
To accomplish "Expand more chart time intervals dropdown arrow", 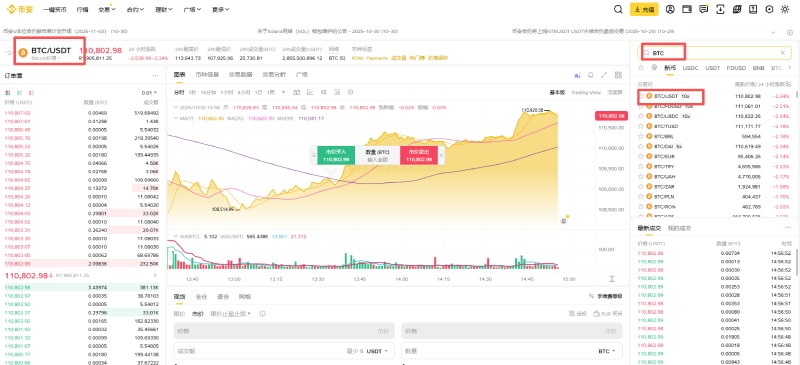I will point(283,92).
